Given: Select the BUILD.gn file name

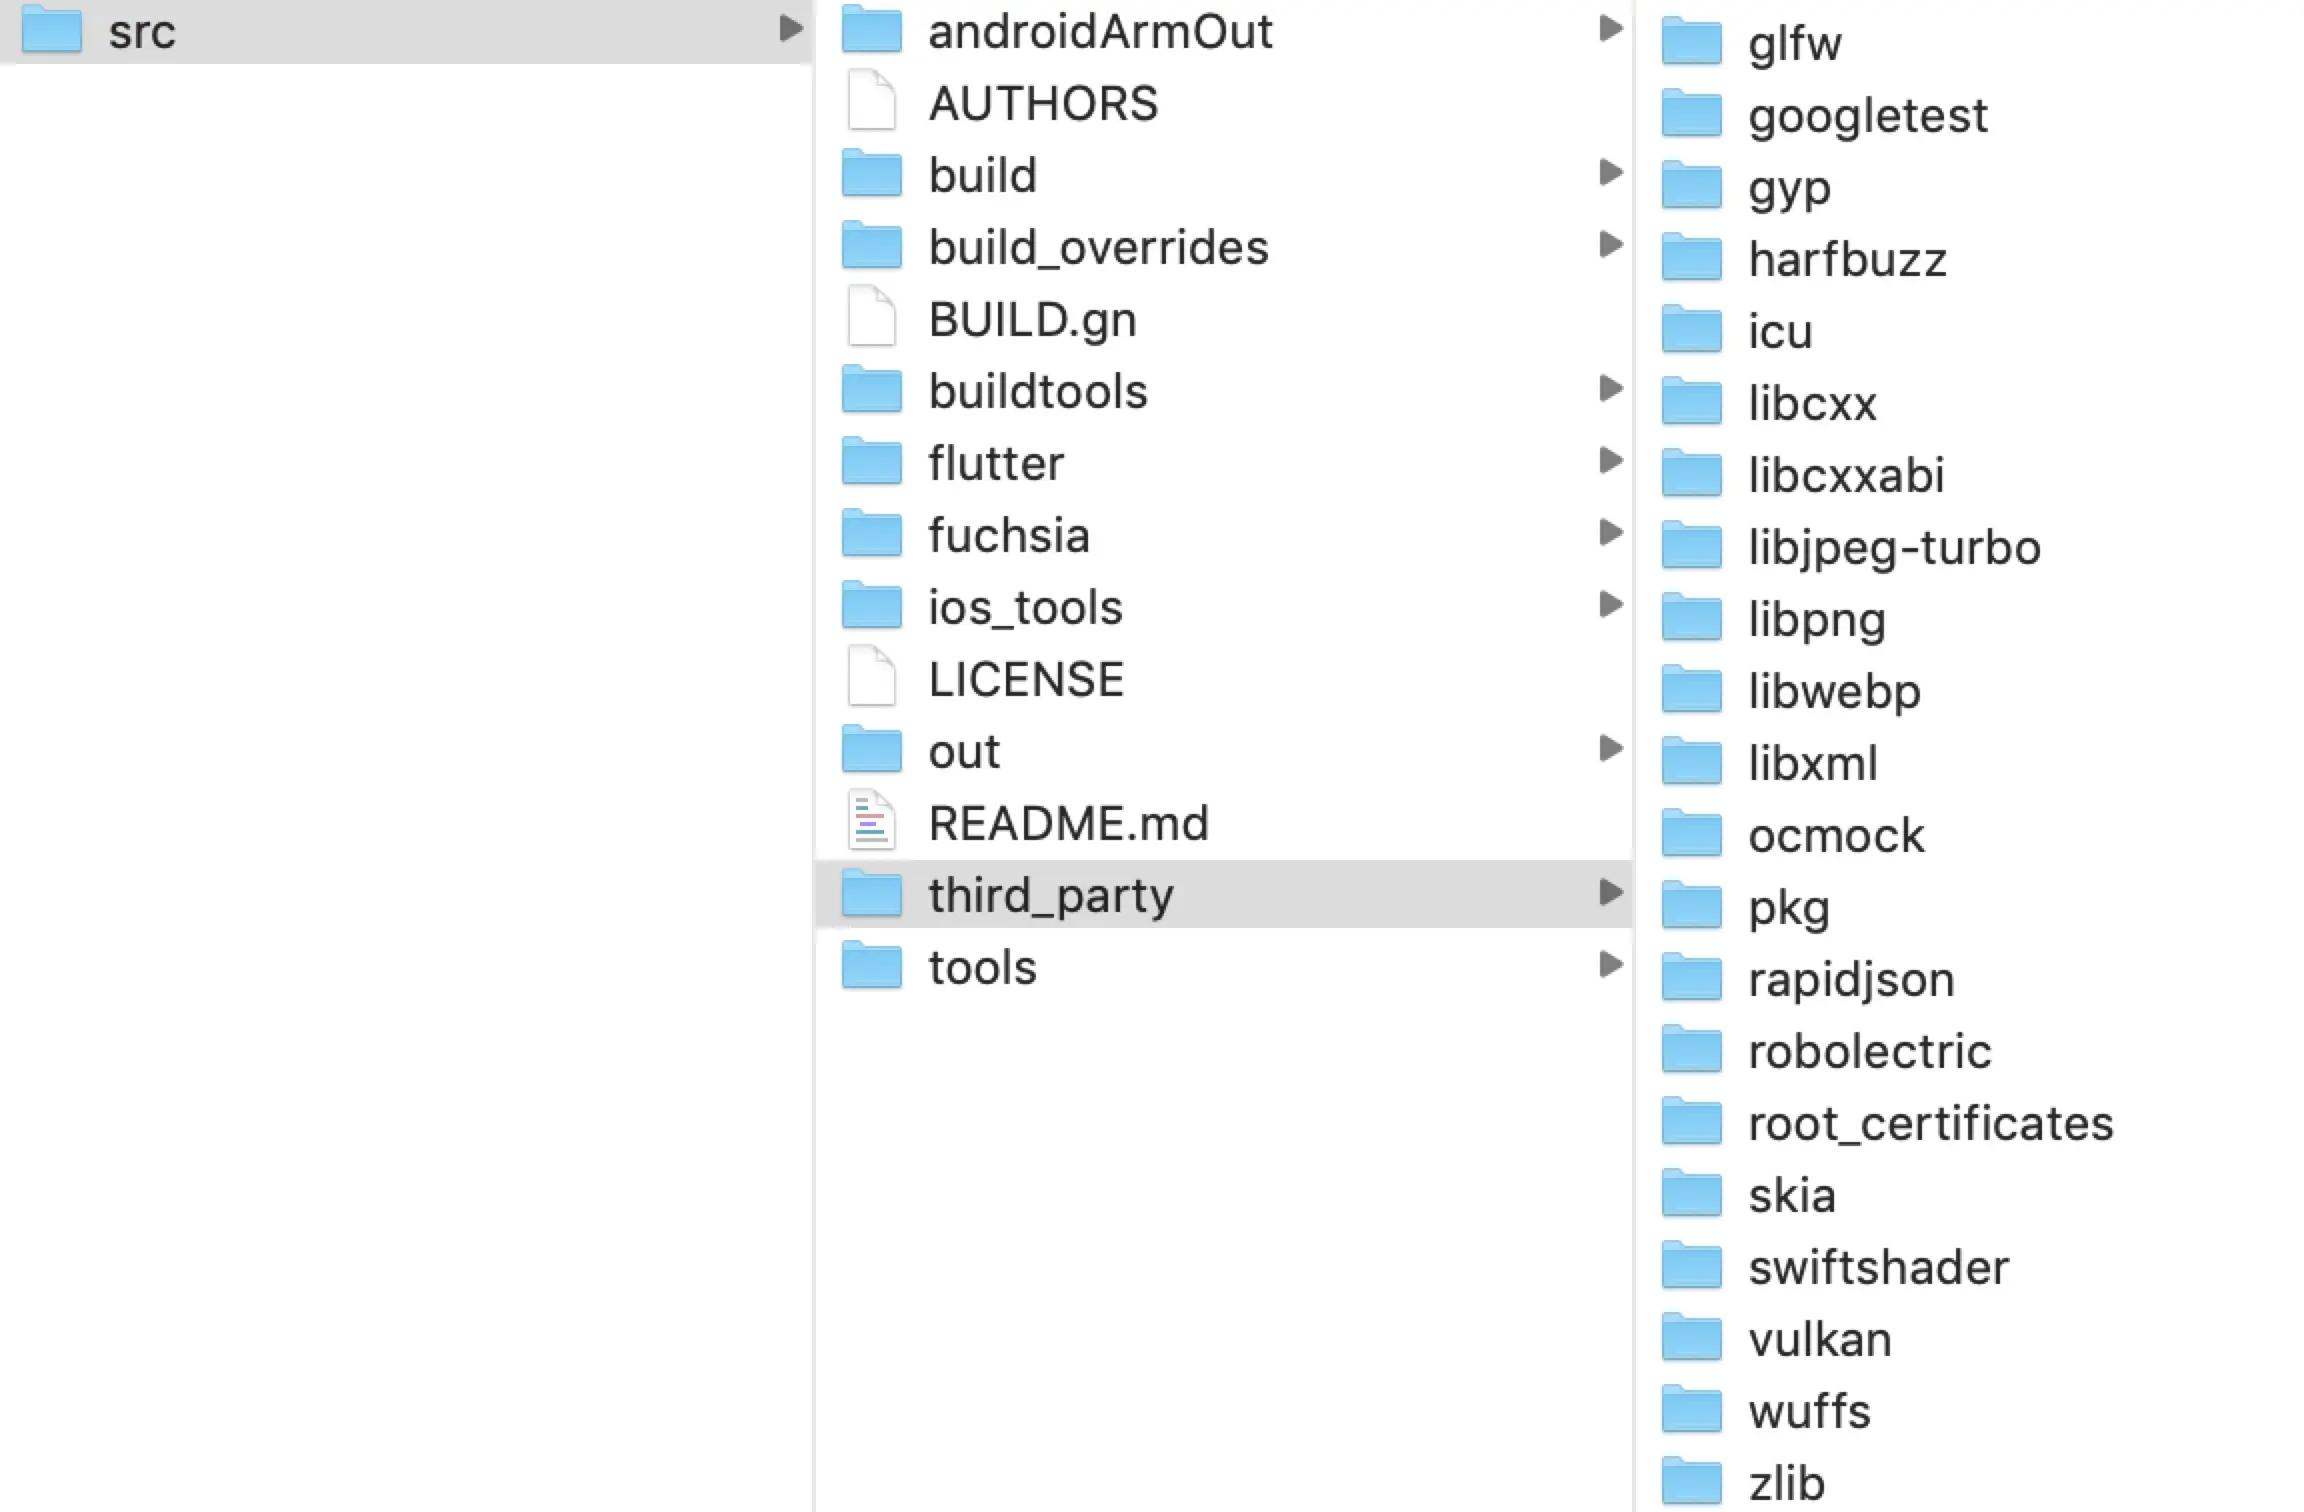Looking at the screenshot, I should coord(1032,321).
